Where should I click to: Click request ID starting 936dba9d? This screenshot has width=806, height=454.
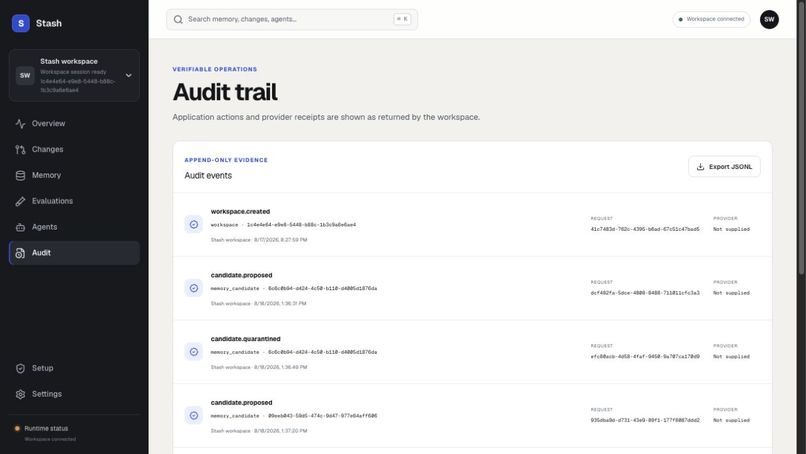click(x=645, y=420)
